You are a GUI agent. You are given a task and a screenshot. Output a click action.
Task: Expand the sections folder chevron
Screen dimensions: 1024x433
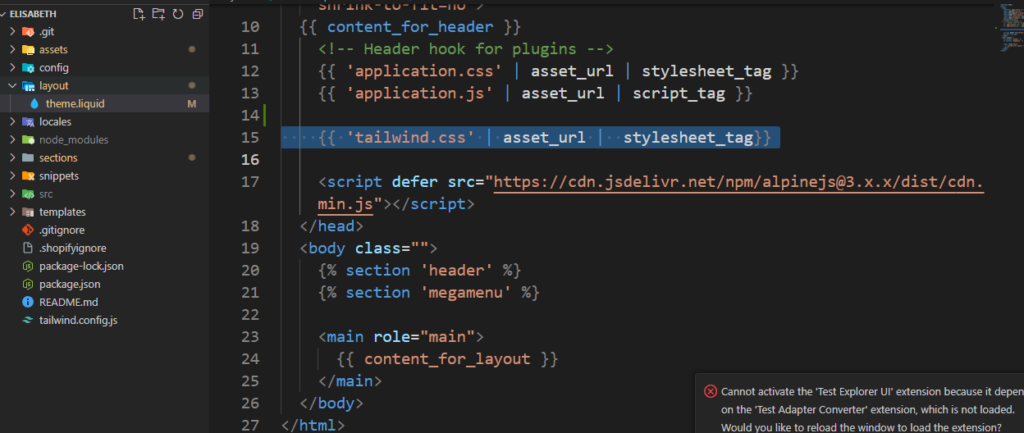(x=12, y=158)
